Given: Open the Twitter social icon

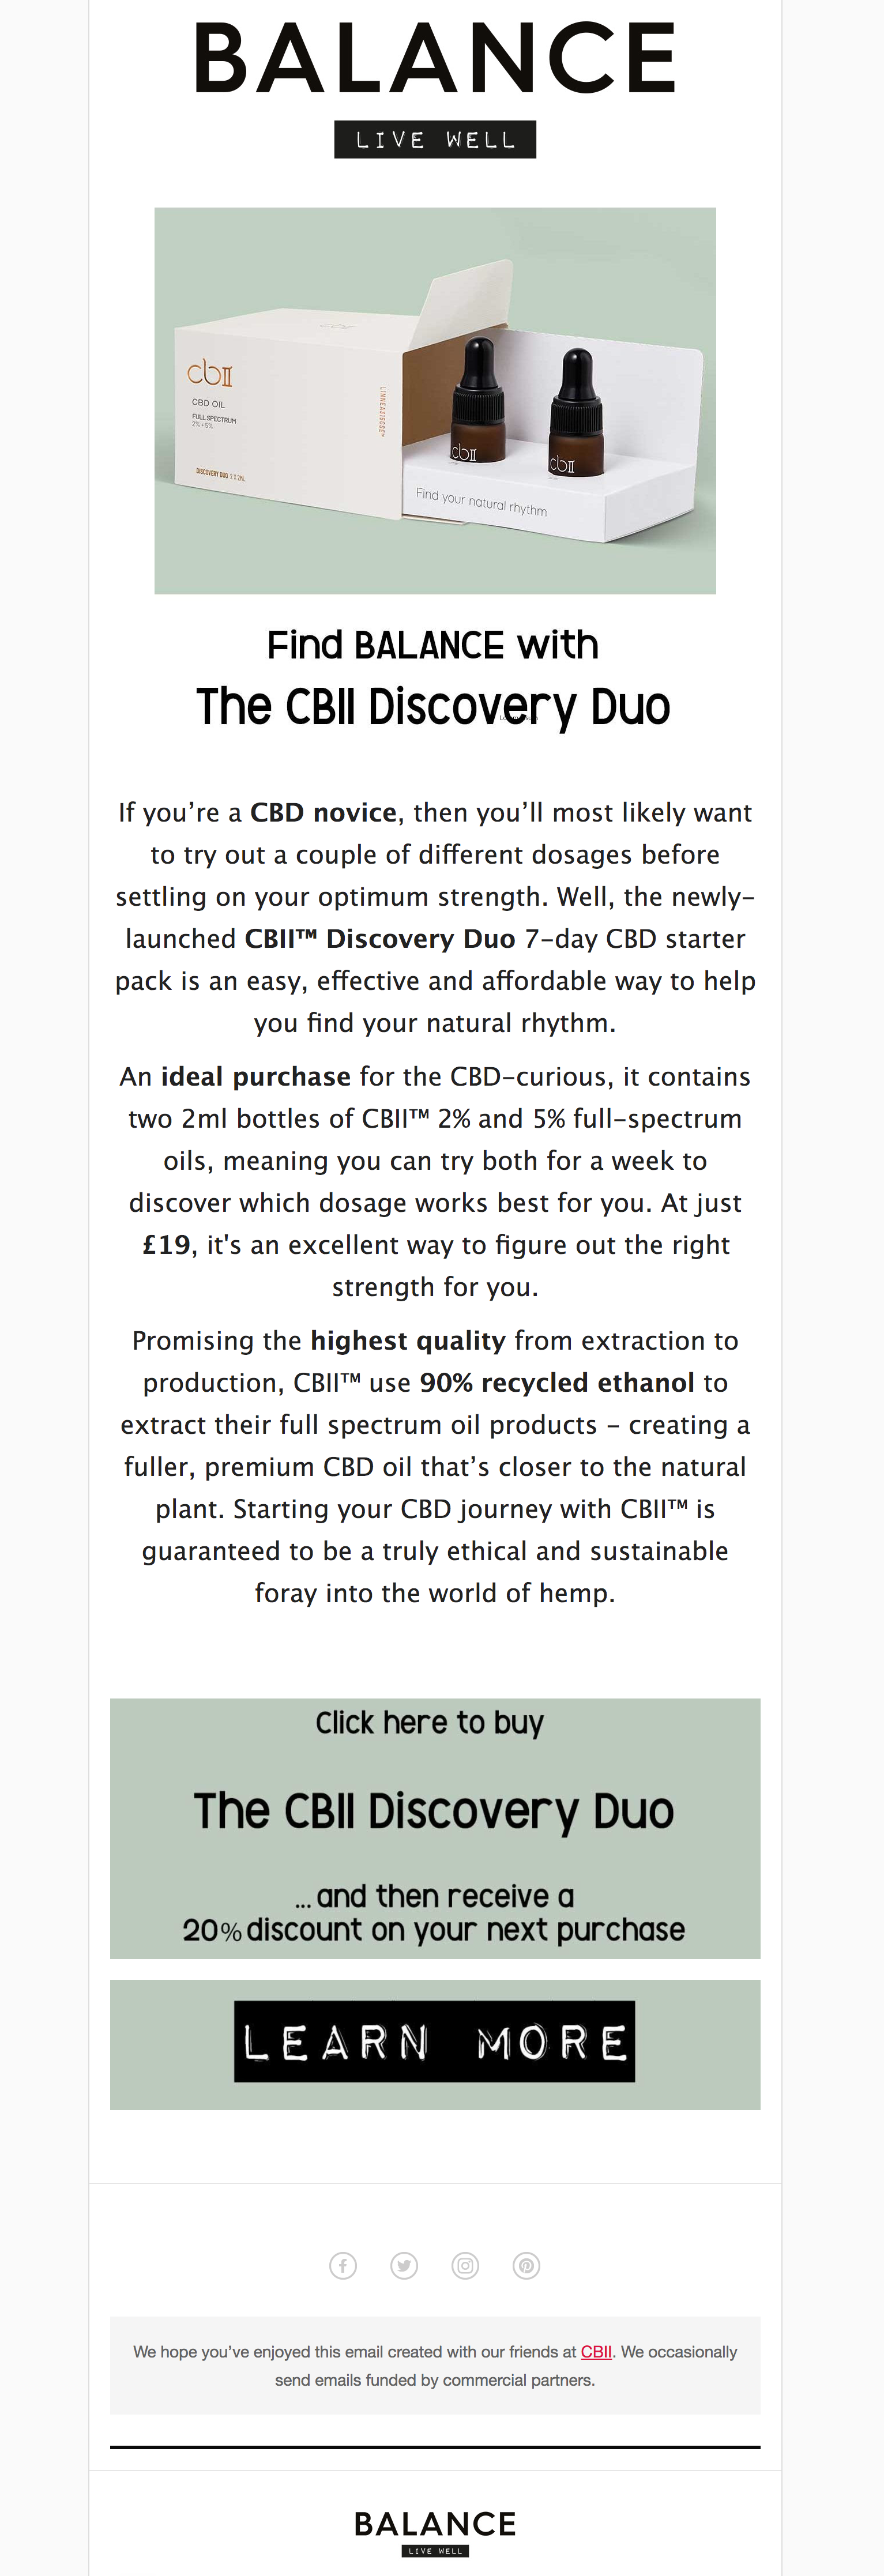Looking at the screenshot, I should click(404, 2266).
